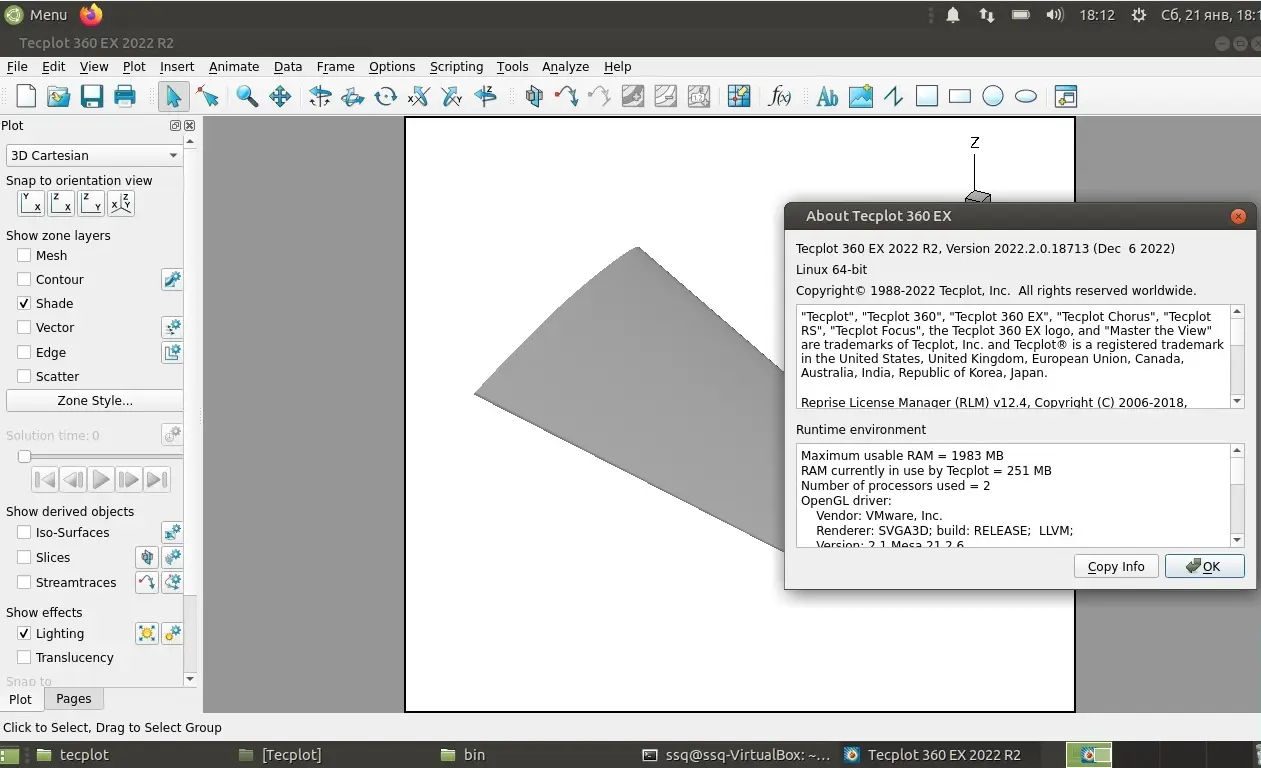Click the Create Frame tool icon

pyautogui.click(x=1066, y=97)
